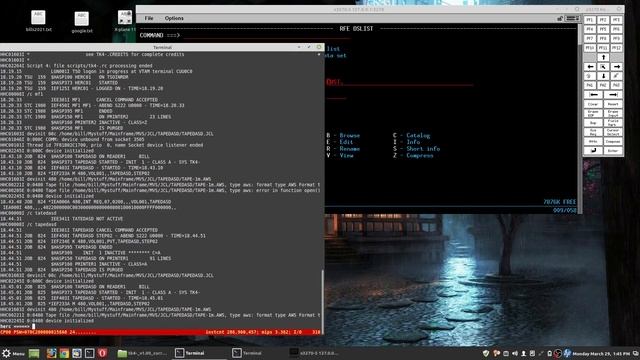Click the keypad toggle icon in x3270 menu bar
Image resolution: width=640 pixels, height=360 pixels.
click(x=573, y=18)
